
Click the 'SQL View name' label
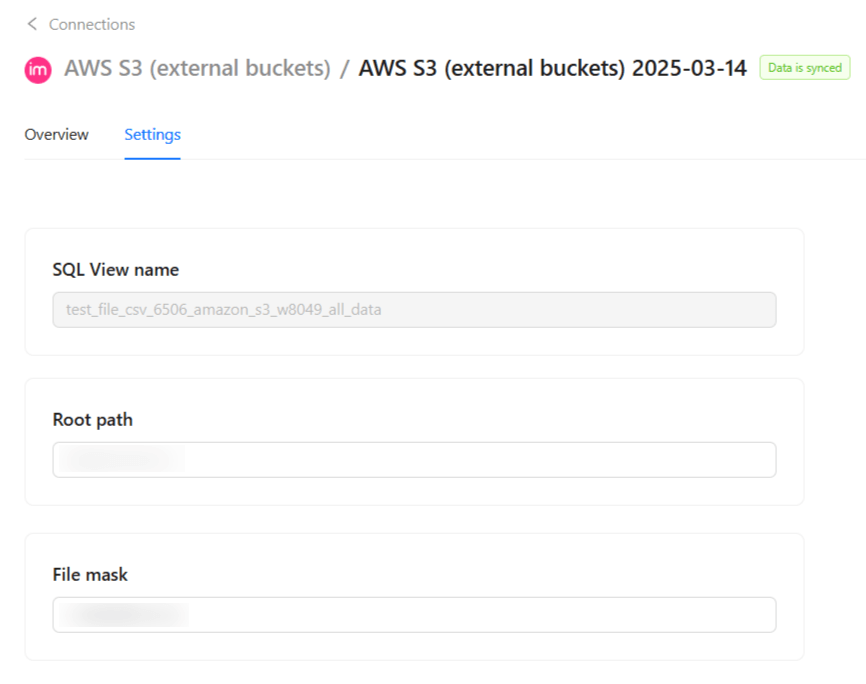tap(115, 269)
